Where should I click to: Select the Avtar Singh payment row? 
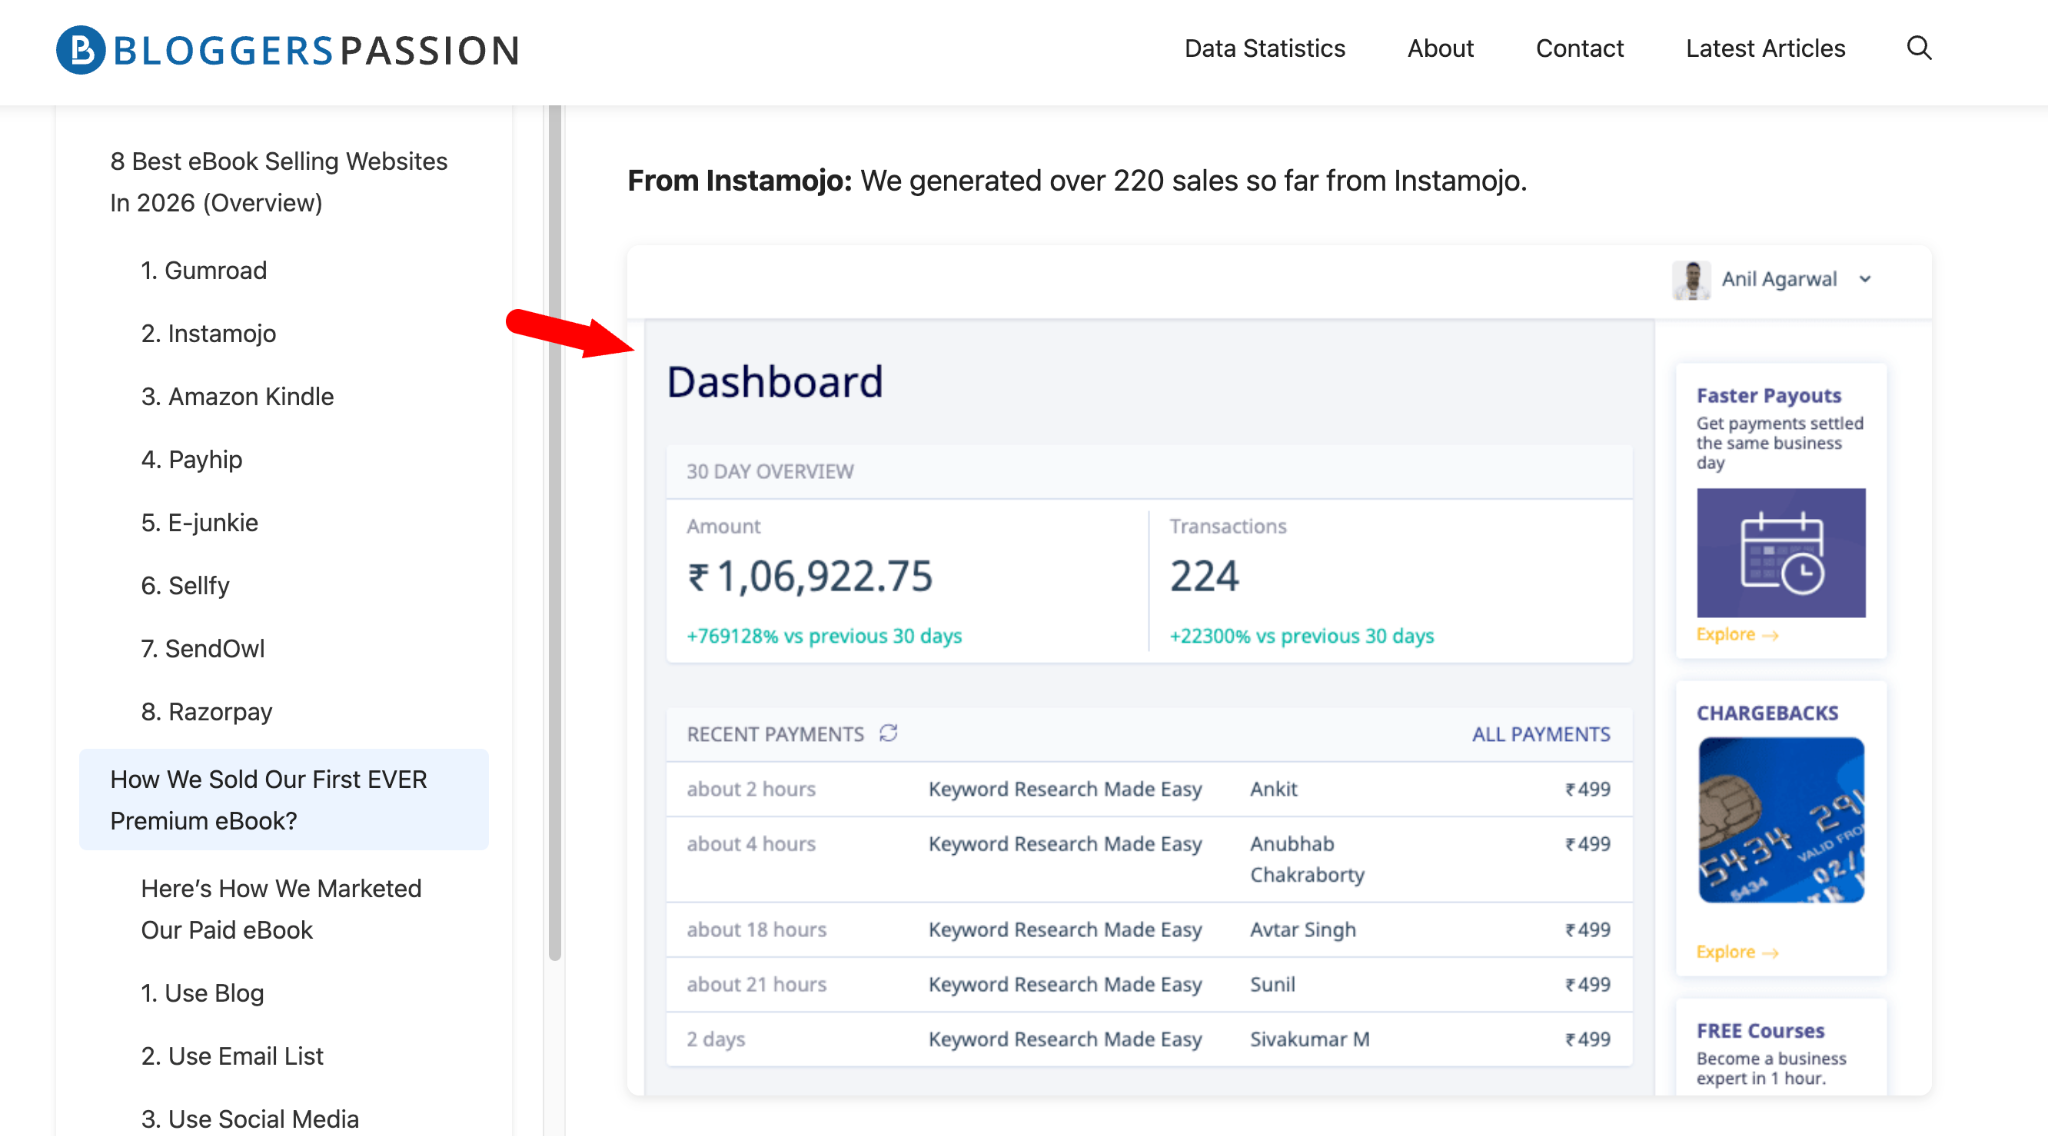tap(1149, 929)
